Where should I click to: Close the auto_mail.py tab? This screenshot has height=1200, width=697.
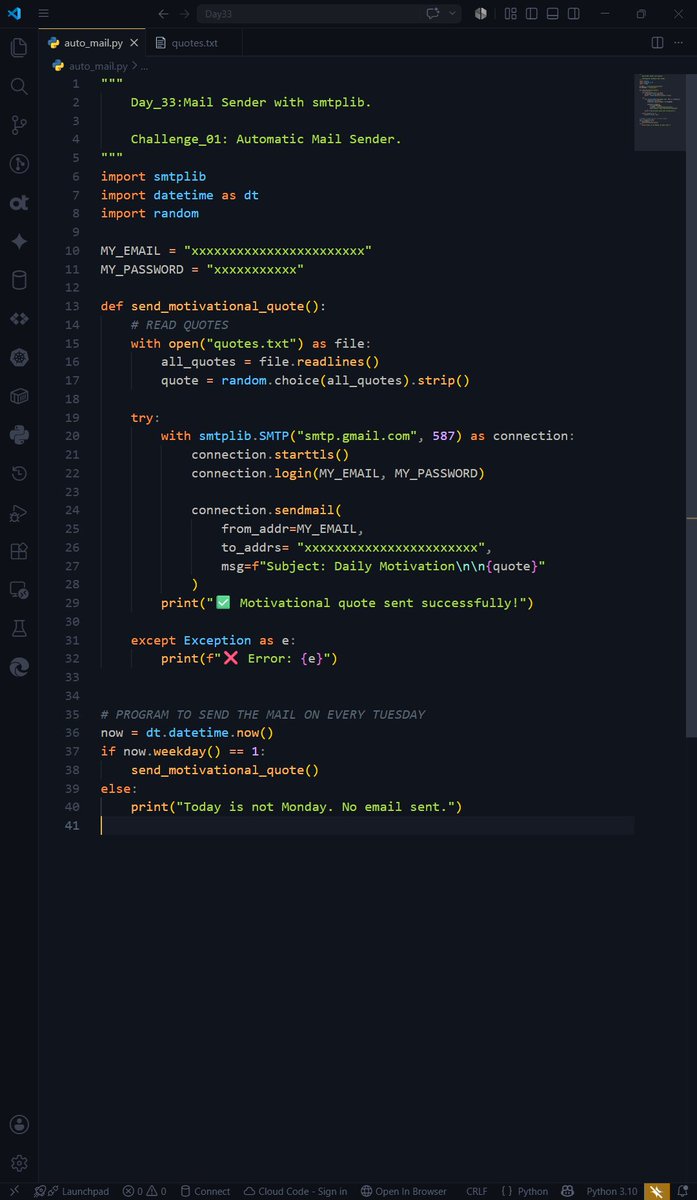pyautogui.click(x=133, y=43)
